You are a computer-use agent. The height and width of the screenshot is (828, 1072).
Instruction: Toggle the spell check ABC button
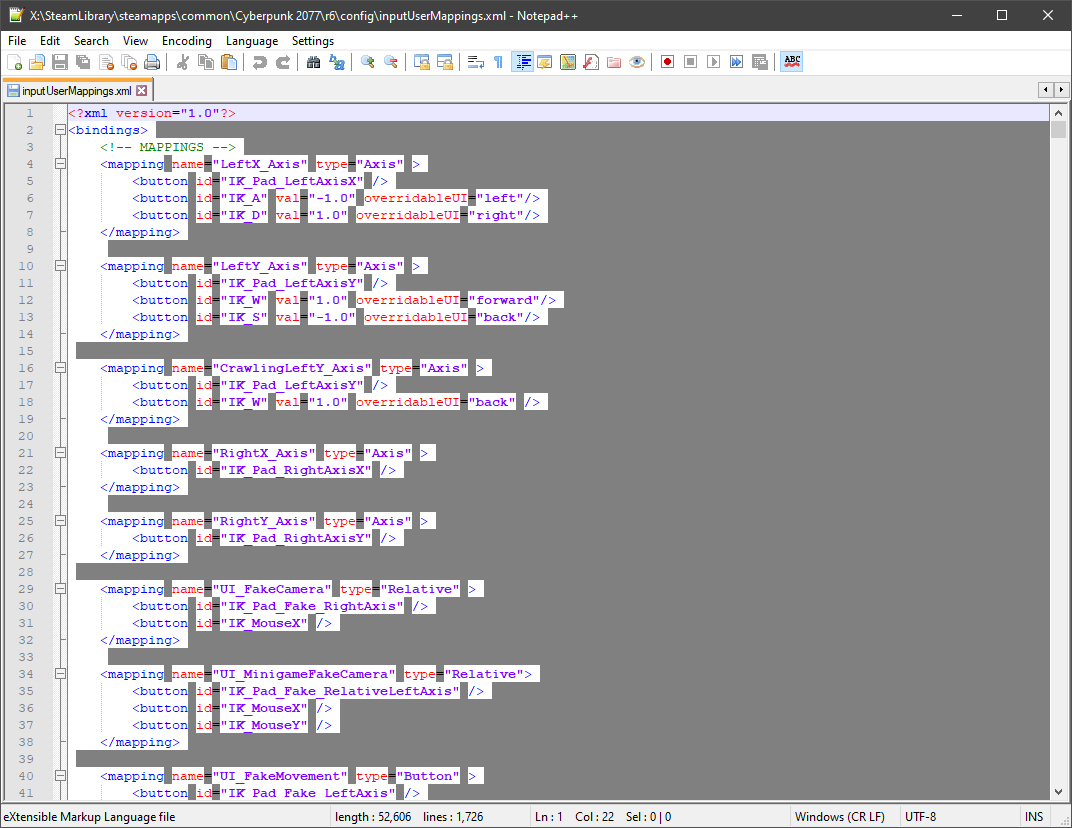point(792,62)
